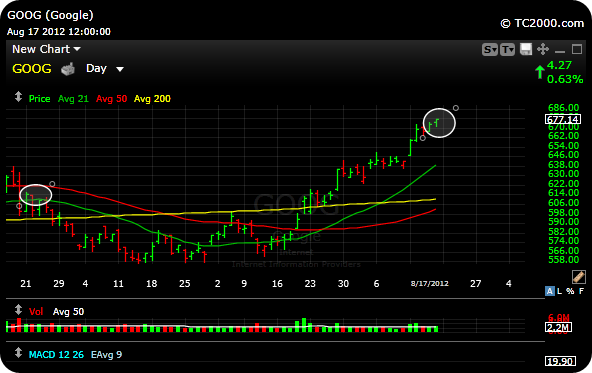592x373 pixels.
Task: Click the volume Avg 50 legend label
Action: (x=68, y=312)
